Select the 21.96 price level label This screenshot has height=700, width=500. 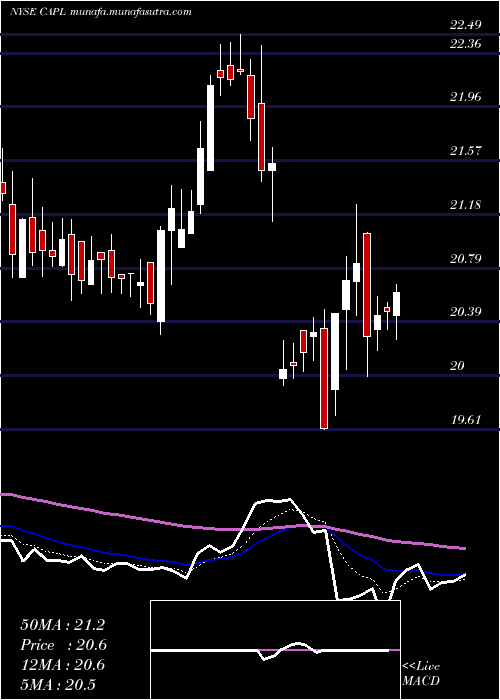466,96
